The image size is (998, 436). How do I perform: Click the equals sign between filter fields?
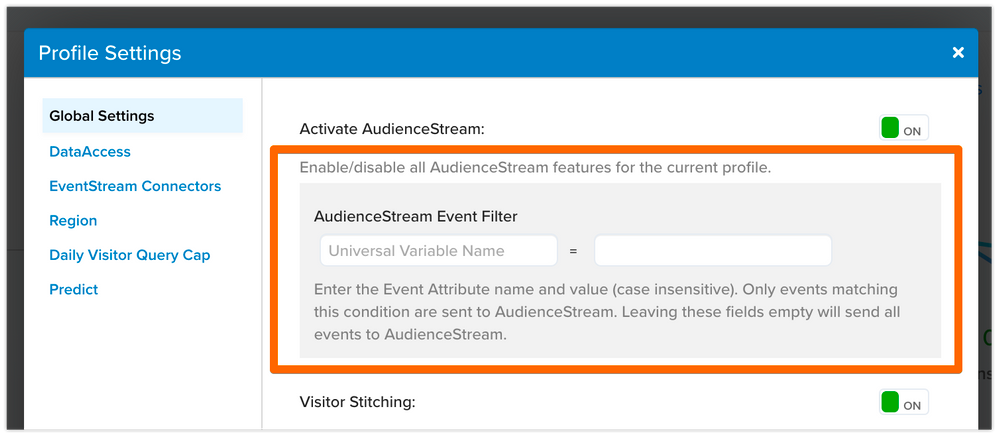(x=574, y=251)
